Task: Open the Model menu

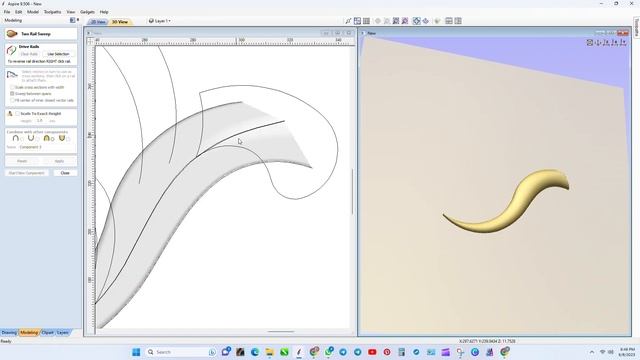Action: point(33,12)
